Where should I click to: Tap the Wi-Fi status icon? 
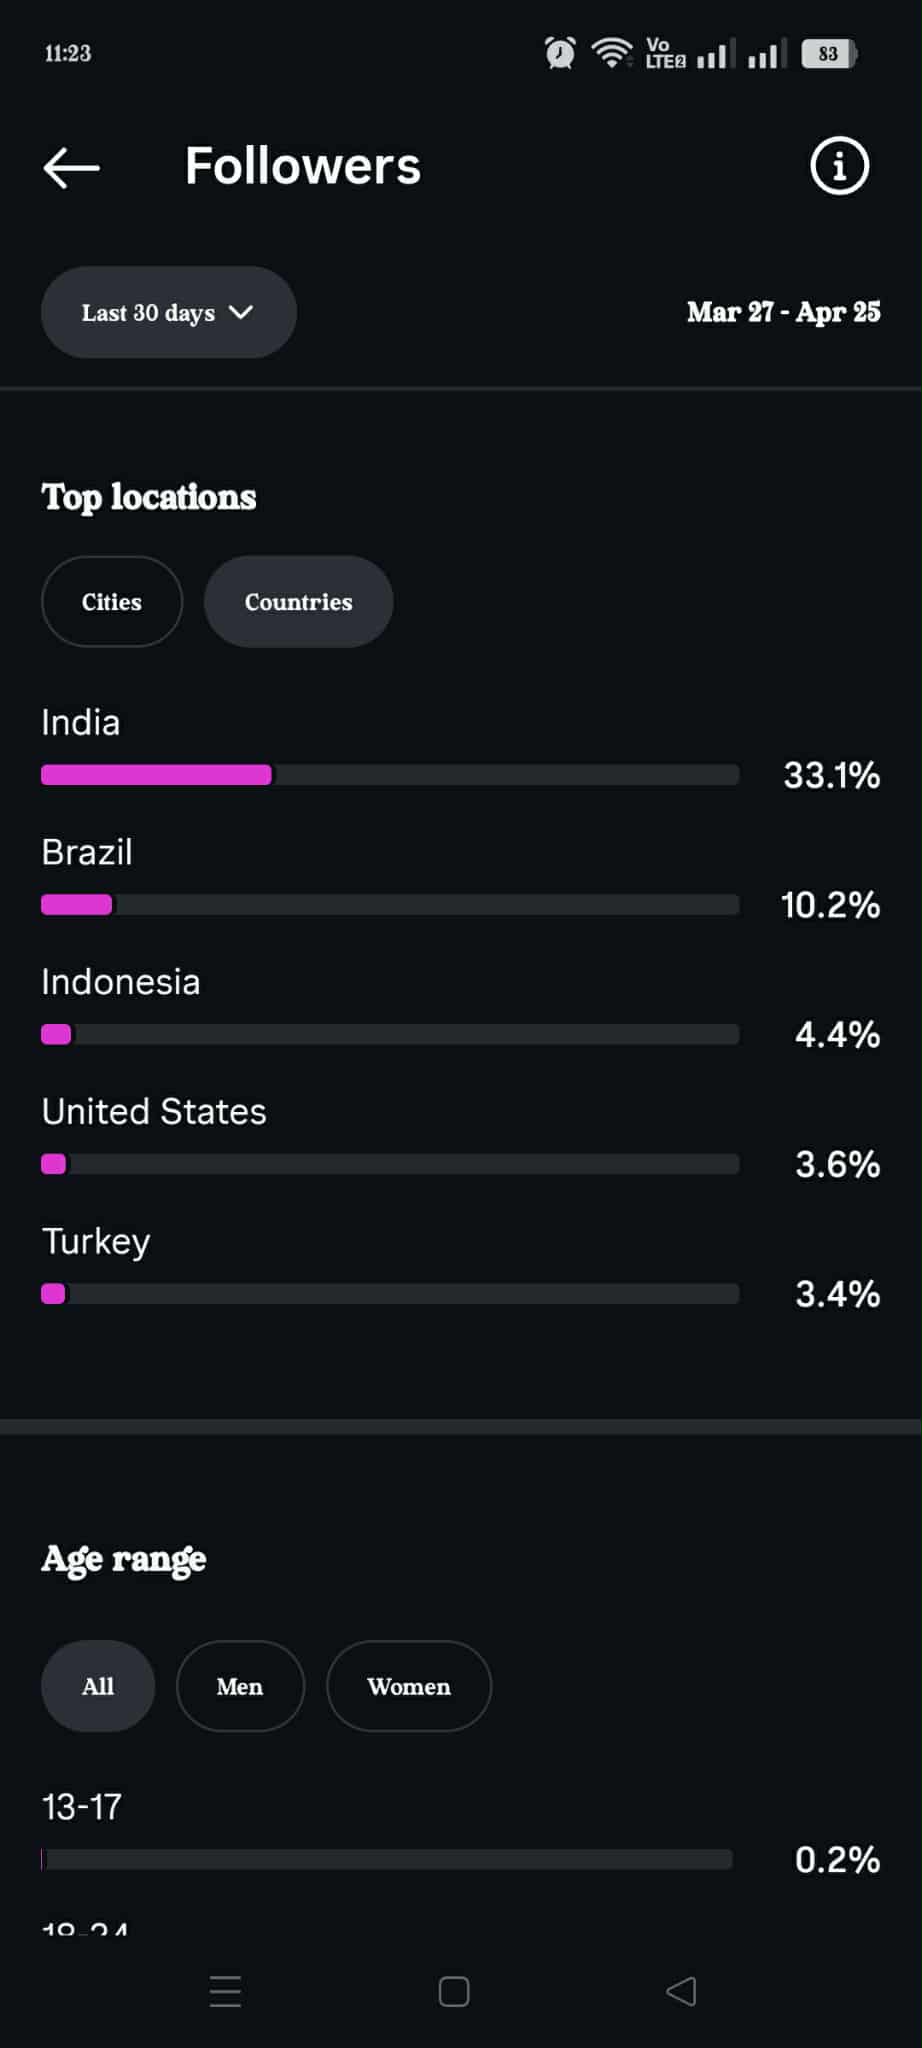tap(611, 53)
